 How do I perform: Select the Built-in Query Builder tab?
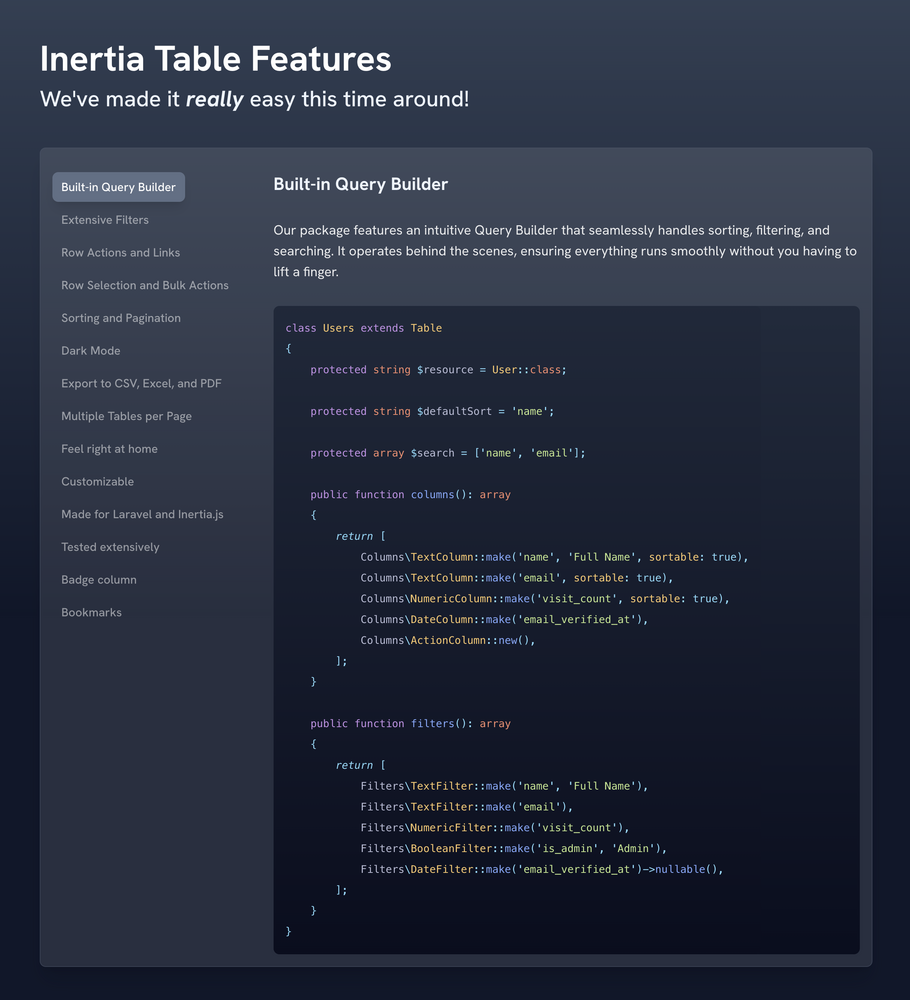(x=119, y=187)
